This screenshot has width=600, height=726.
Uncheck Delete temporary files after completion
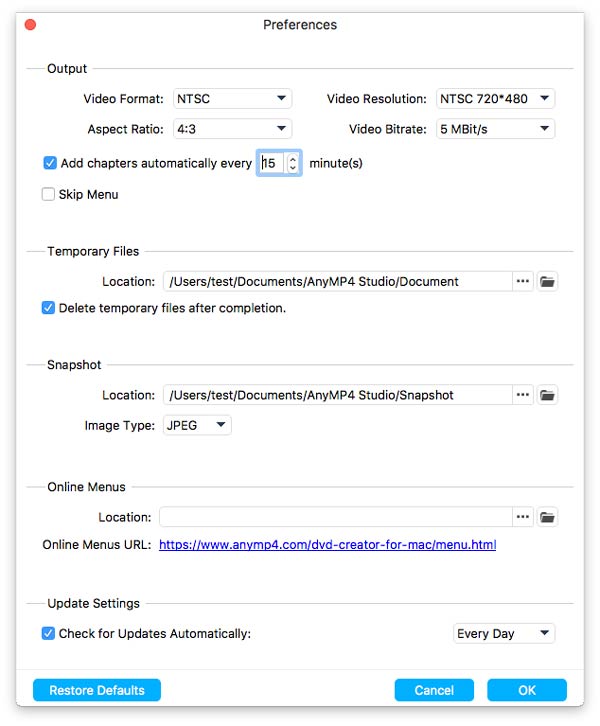(48, 308)
